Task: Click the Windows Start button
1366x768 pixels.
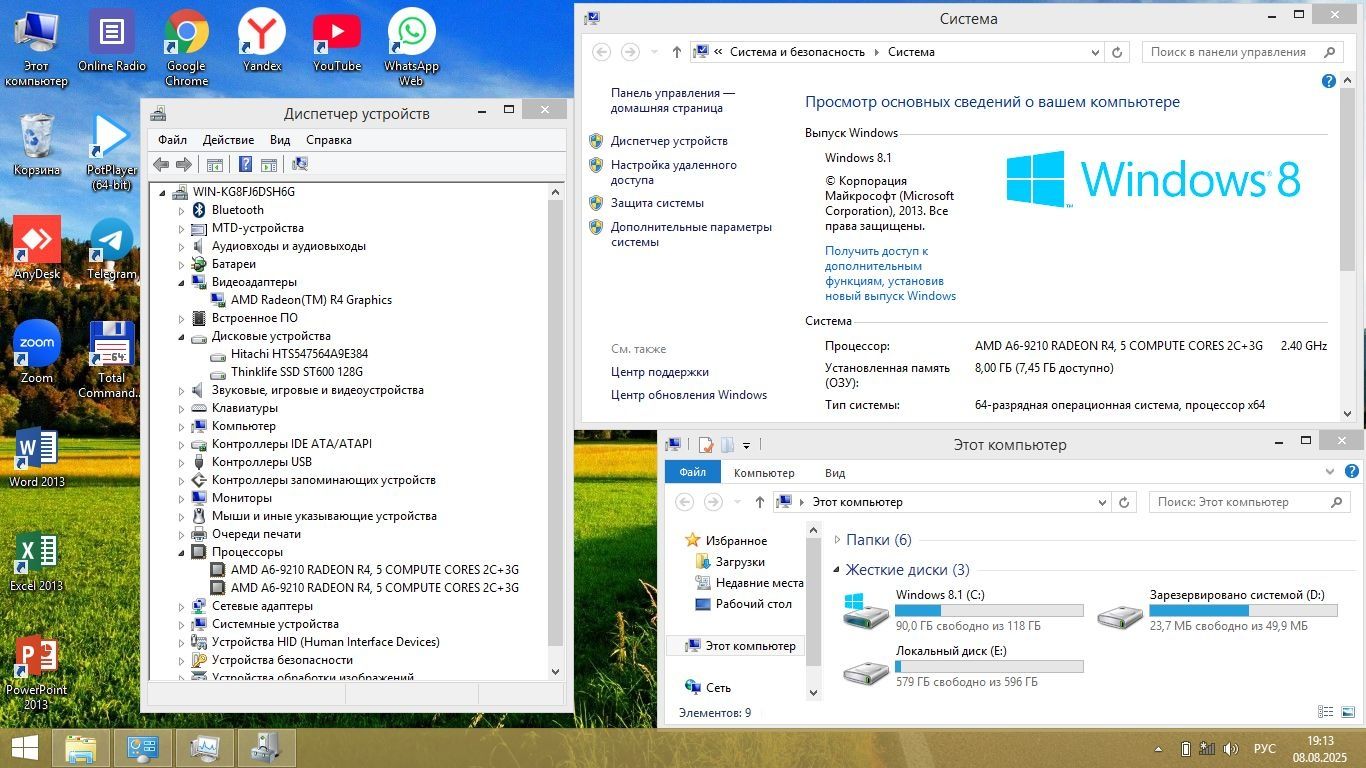Action: point(25,748)
